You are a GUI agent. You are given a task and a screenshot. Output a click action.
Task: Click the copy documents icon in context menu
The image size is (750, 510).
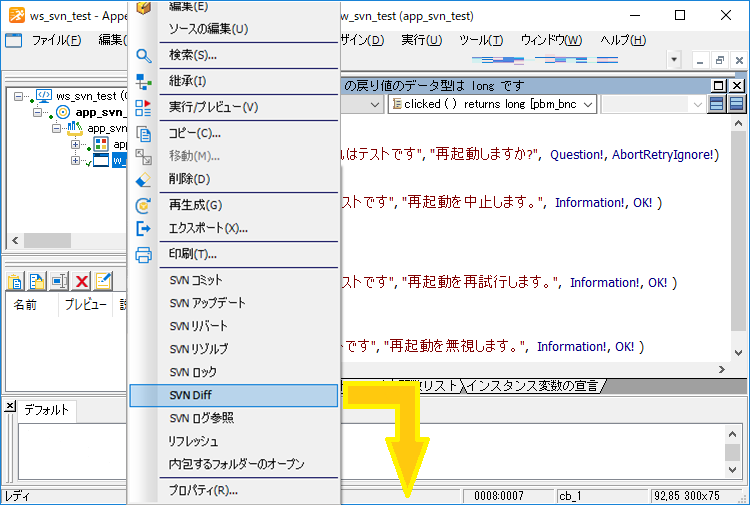(x=143, y=134)
